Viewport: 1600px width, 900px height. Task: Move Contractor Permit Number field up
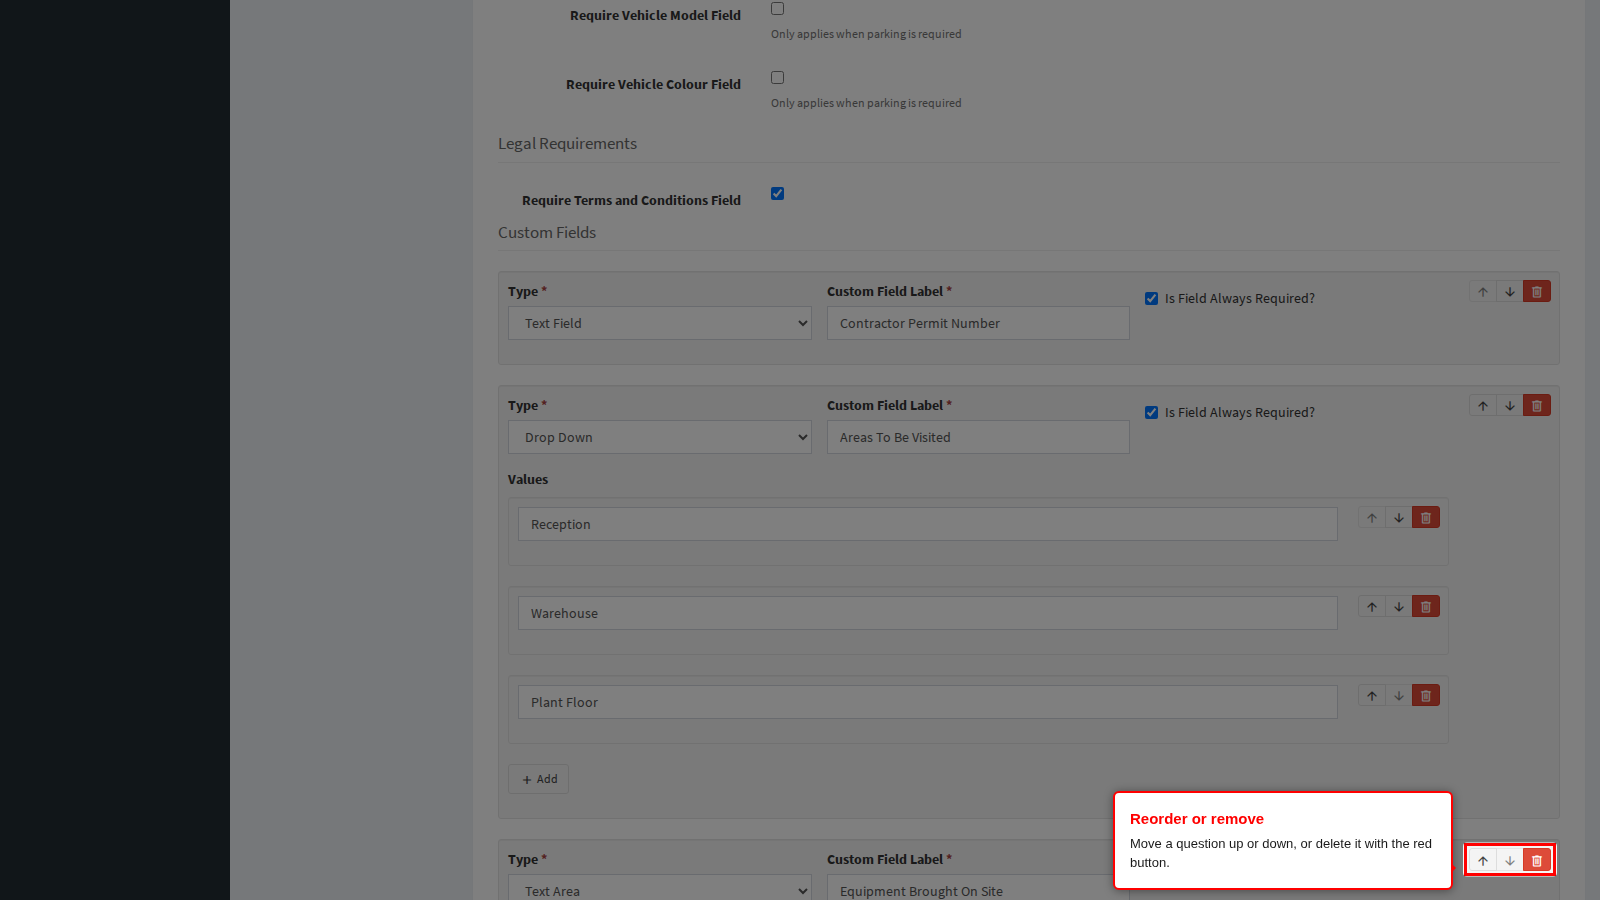(x=1483, y=292)
